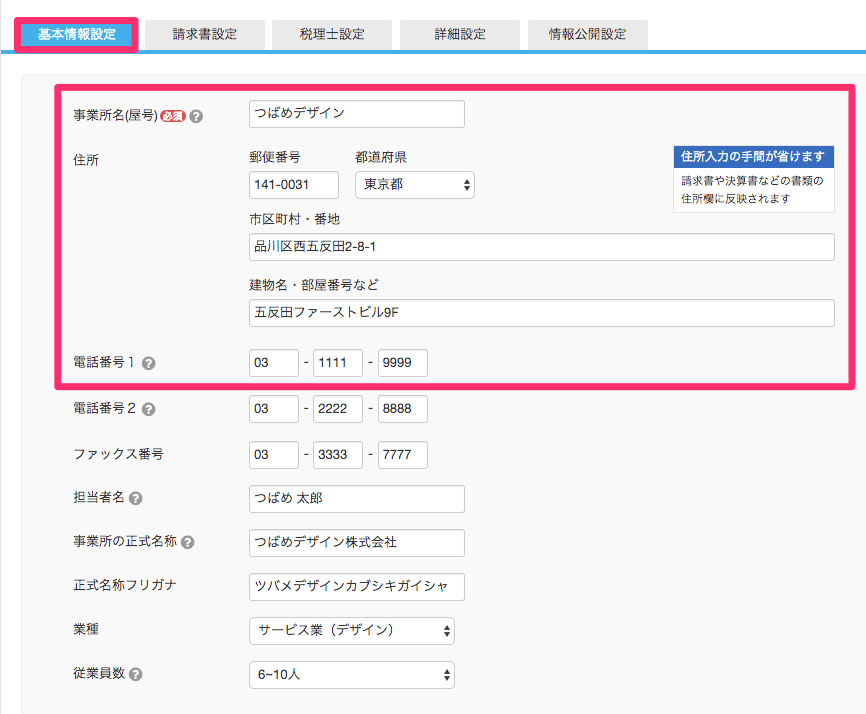
Task: Click 電話番号１ last field 9999
Action: pyautogui.click(x=403, y=363)
